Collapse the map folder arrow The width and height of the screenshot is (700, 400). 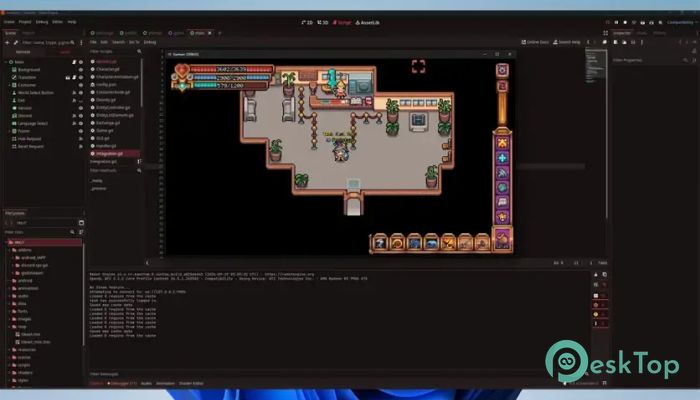click(x=10, y=327)
